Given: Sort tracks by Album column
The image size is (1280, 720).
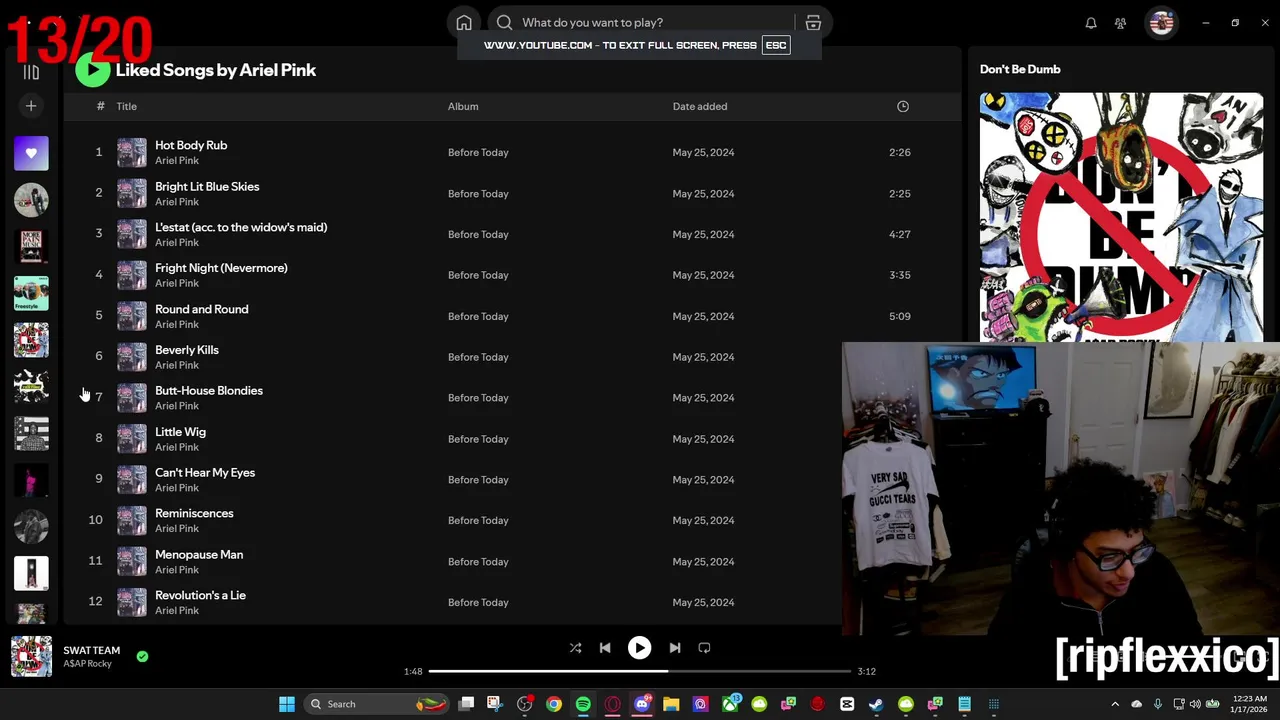Looking at the screenshot, I should click(x=463, y=106).
